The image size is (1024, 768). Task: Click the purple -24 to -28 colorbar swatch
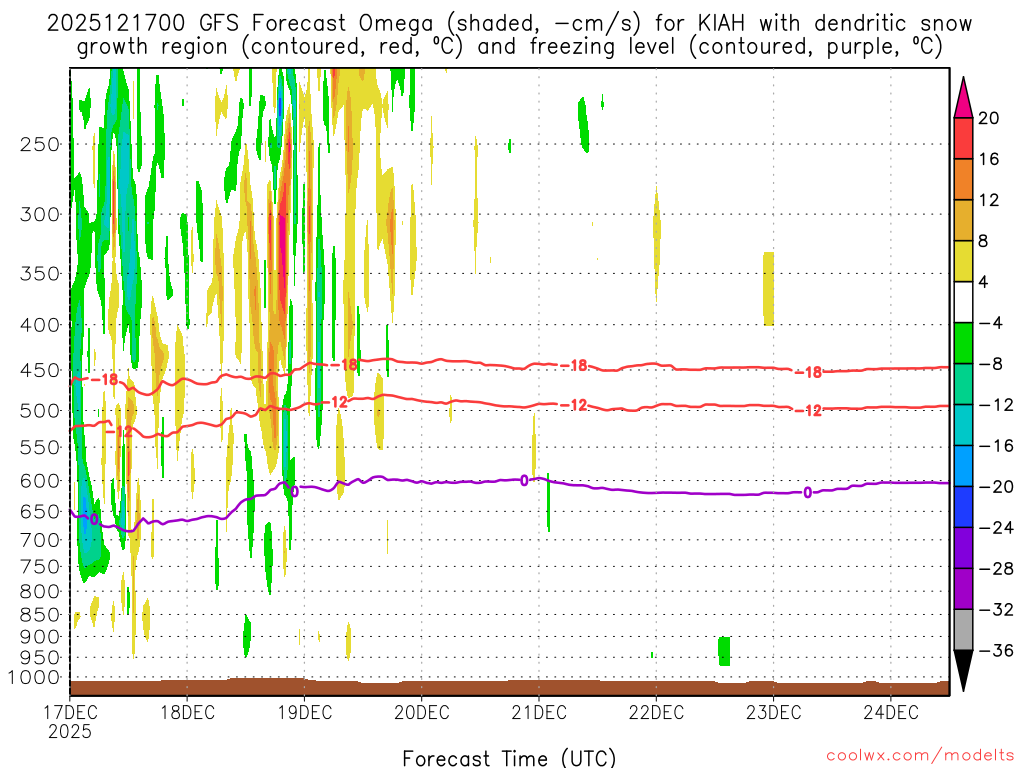coord(963,548)
